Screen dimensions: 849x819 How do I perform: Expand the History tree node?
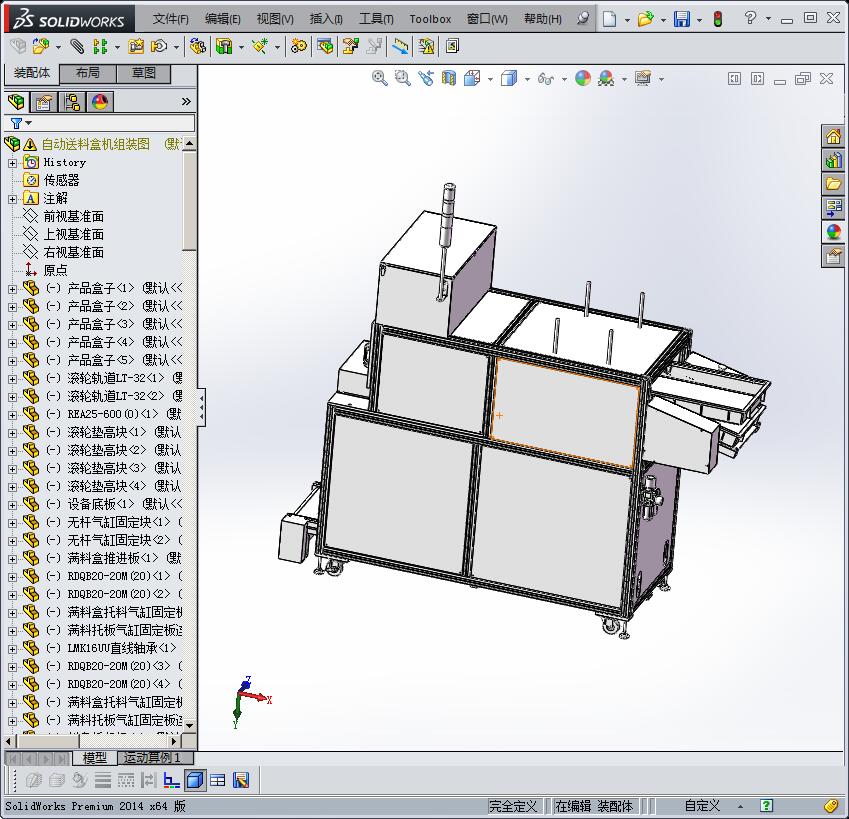(12, 162)
